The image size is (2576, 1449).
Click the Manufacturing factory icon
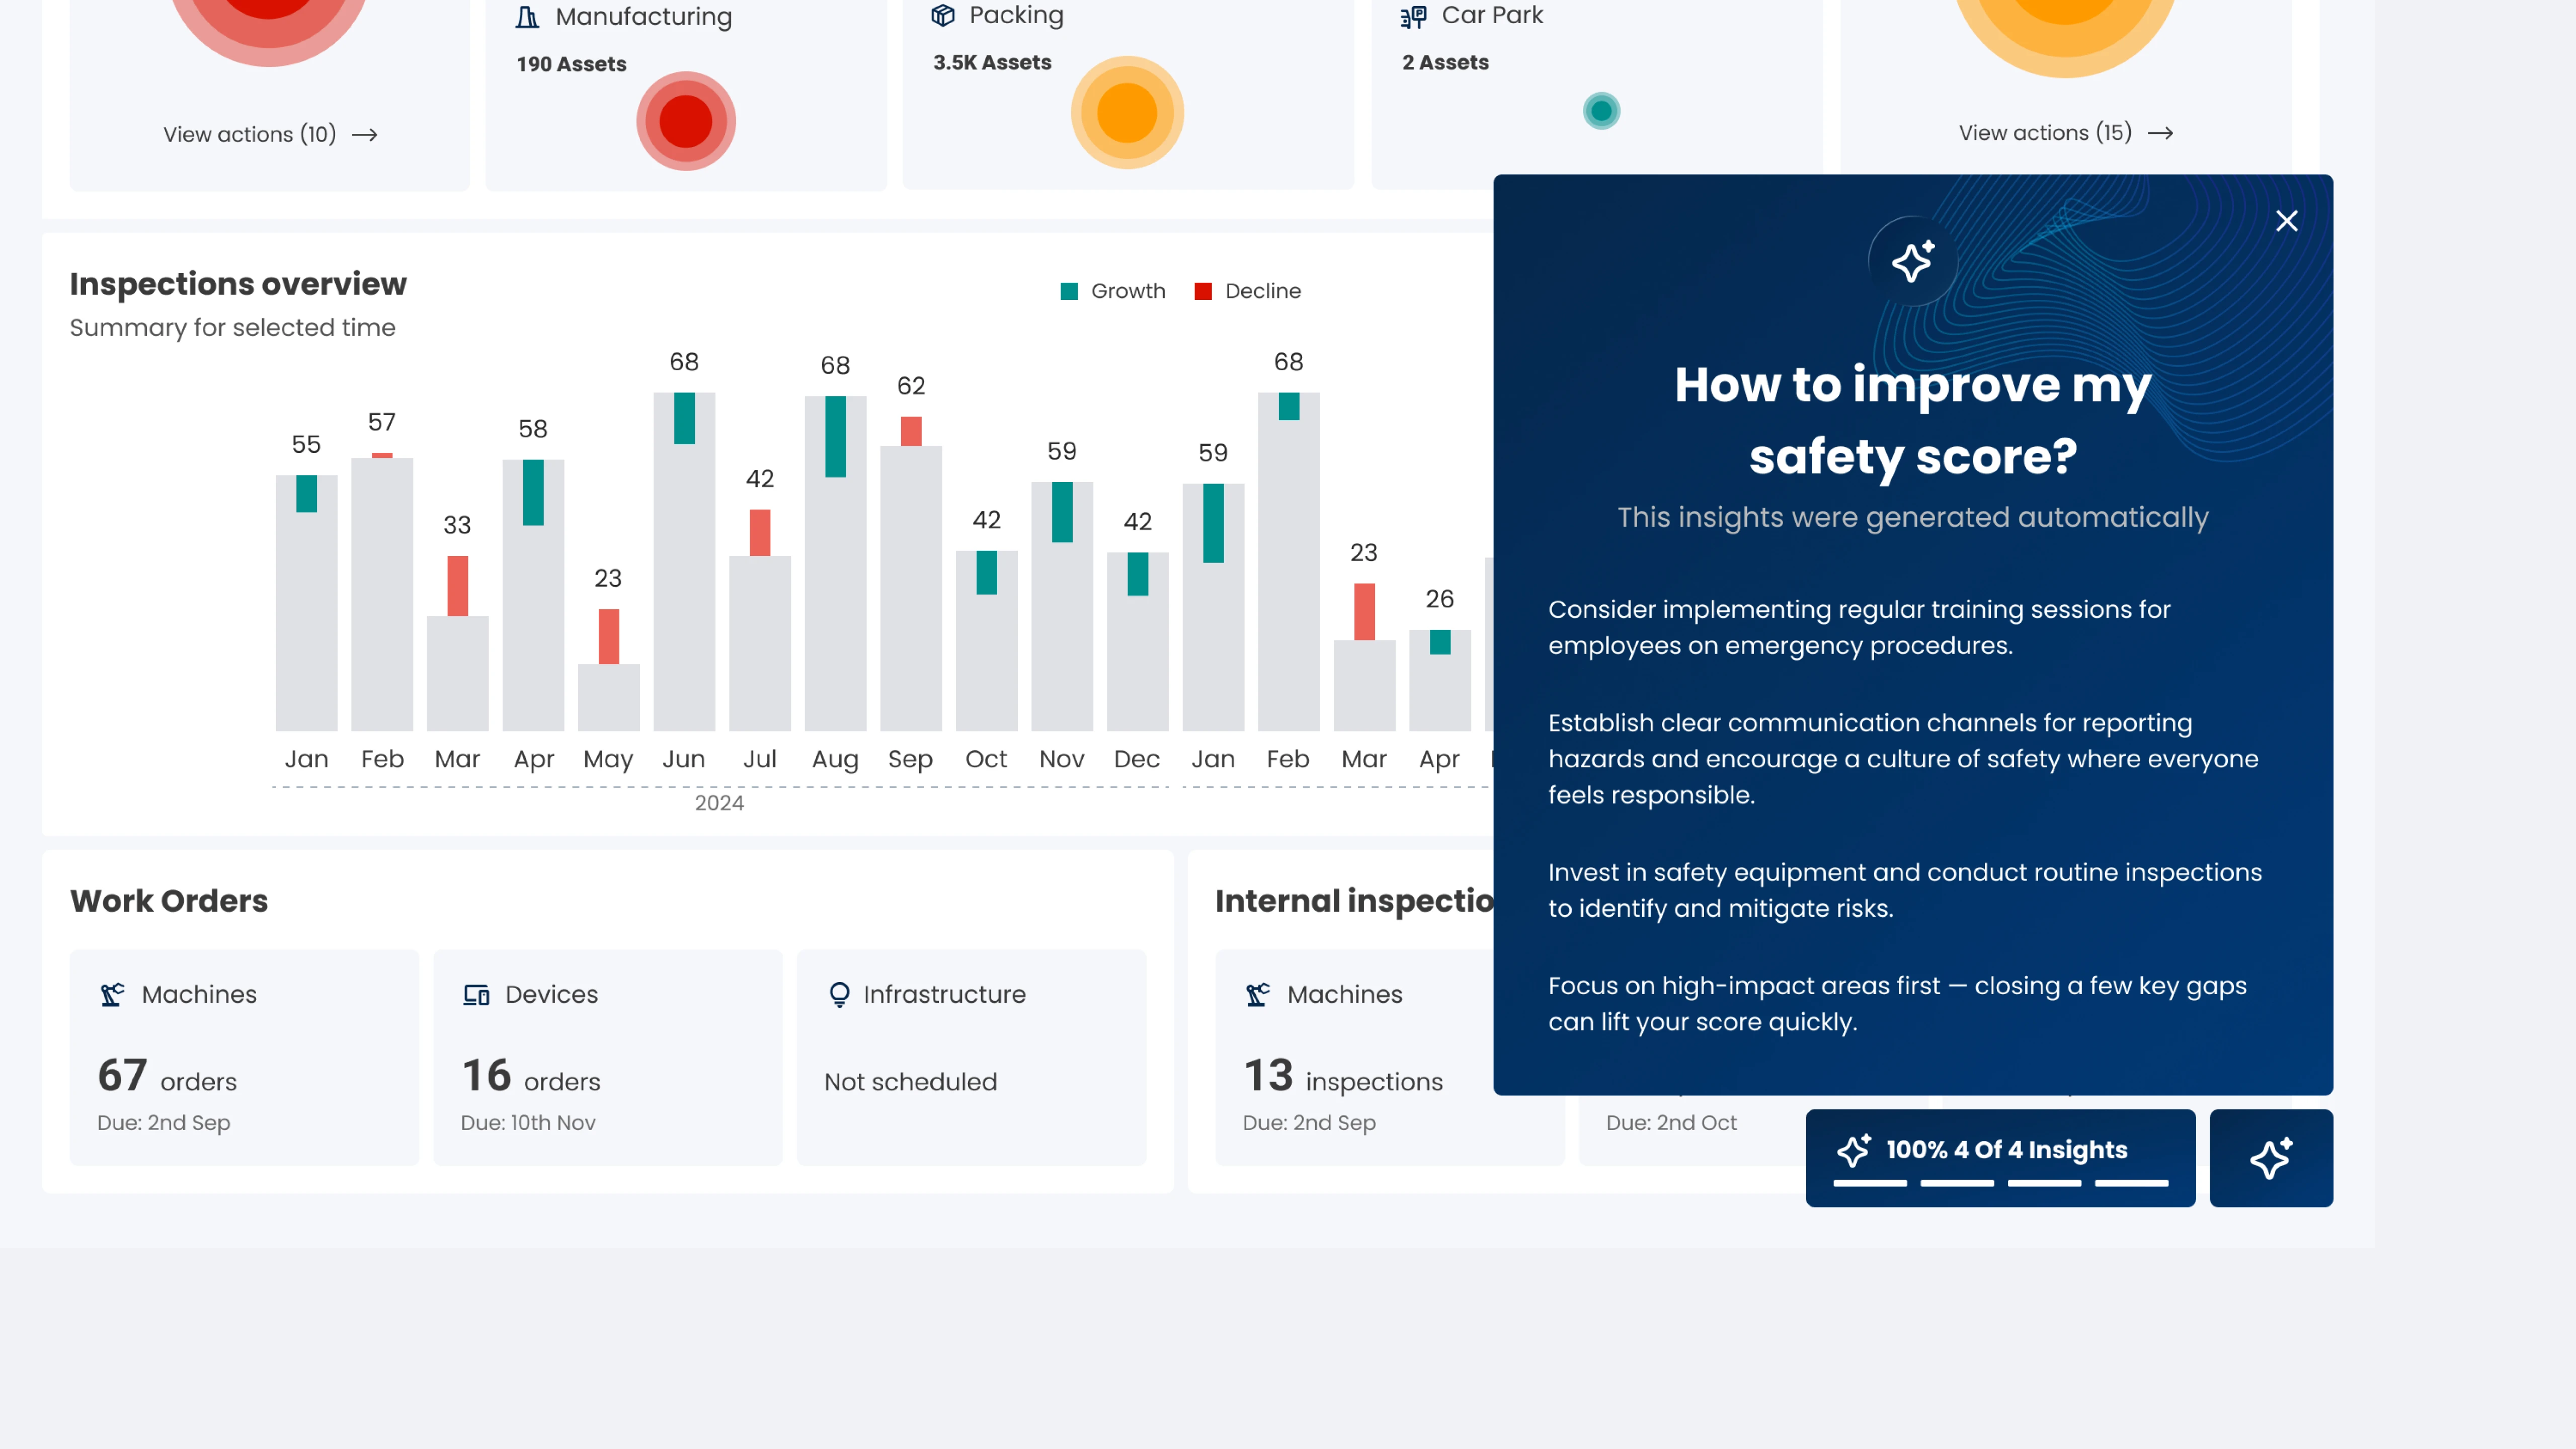527,17
